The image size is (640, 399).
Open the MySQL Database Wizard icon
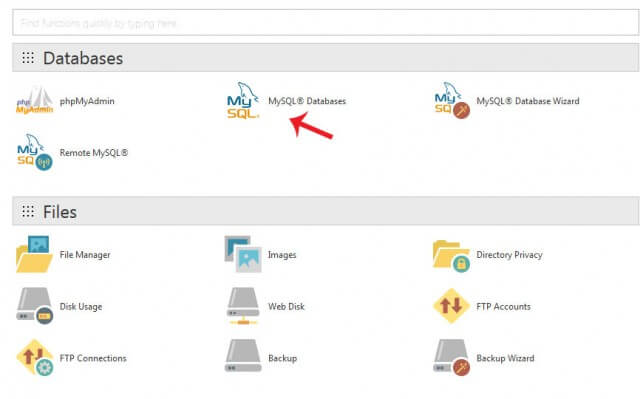452,100
